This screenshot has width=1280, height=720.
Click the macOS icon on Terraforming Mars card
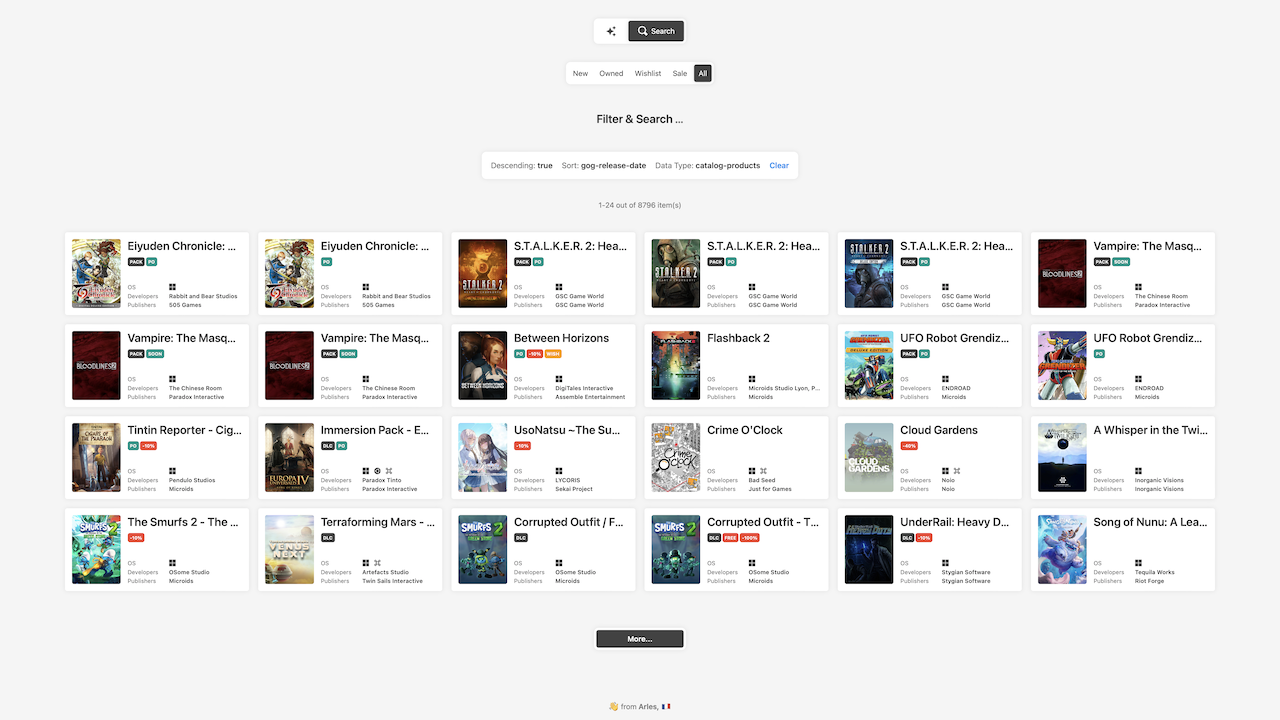click(x=377, y=564)
